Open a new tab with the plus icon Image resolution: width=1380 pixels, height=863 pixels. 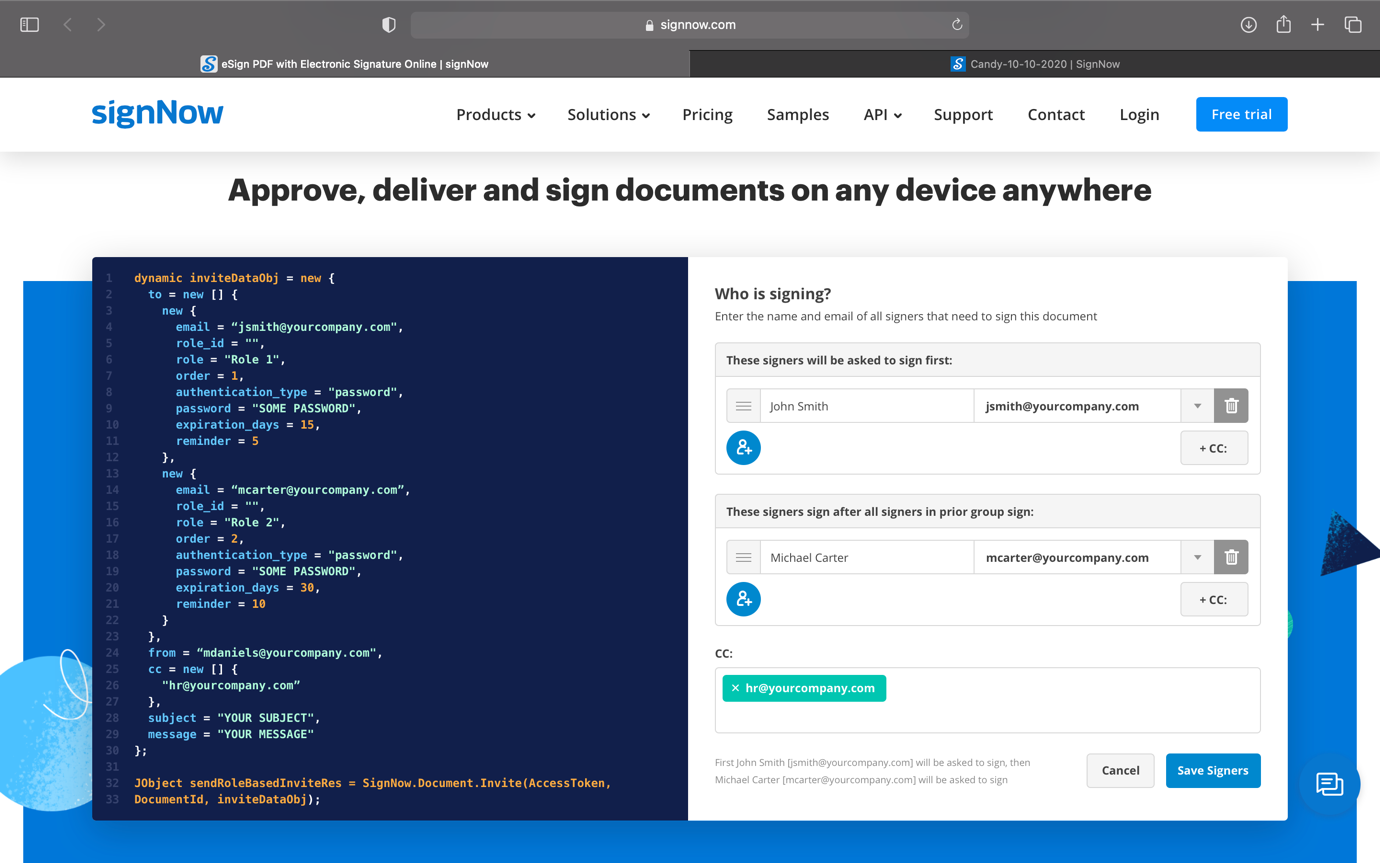pos(1318,25)
